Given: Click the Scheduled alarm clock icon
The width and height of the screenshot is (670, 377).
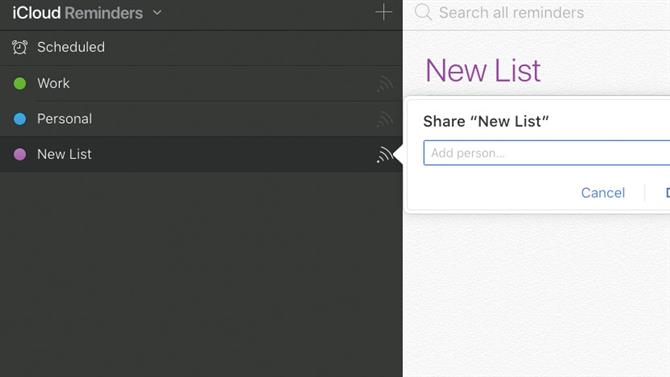Looking at the screenshot, I should [20, 47].
